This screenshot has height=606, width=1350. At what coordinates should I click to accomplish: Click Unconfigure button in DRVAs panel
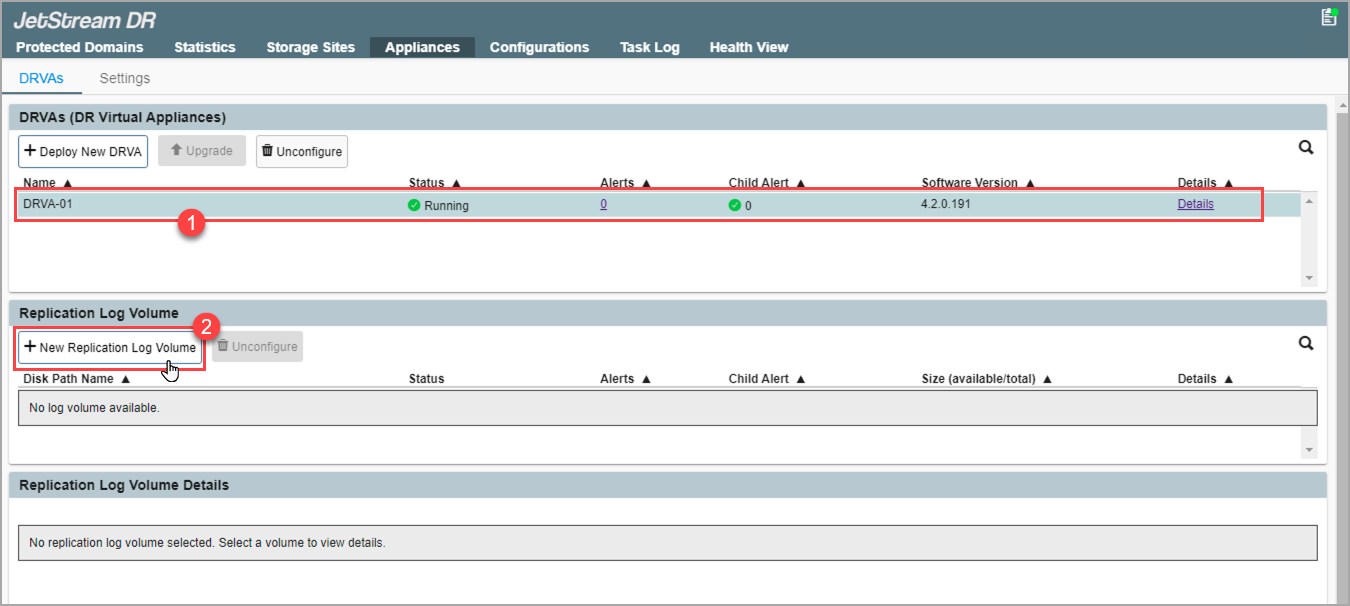point(302,151)
